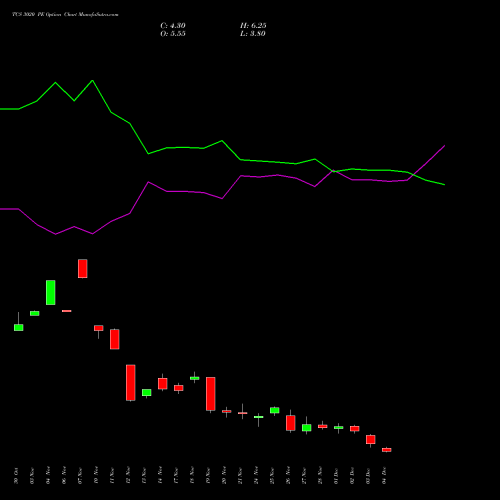
Task: Click the '01 Dec' date label
Action: (x=336, y=476)
